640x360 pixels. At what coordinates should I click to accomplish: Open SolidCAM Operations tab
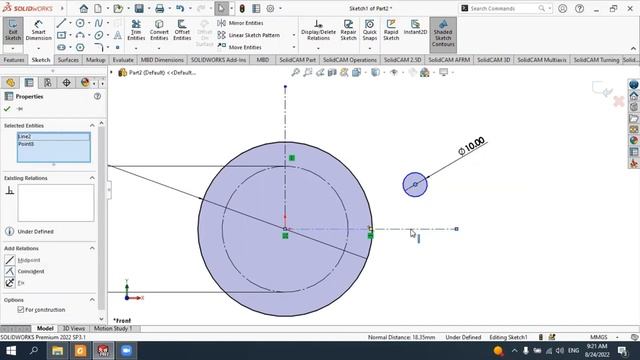350,60
